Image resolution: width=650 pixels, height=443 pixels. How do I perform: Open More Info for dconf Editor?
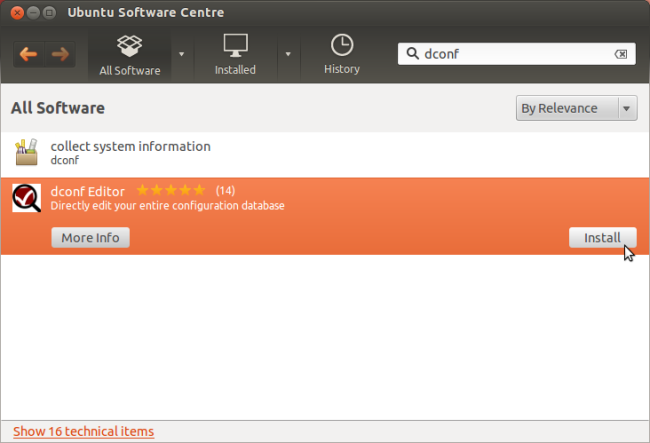pos(90,237)
